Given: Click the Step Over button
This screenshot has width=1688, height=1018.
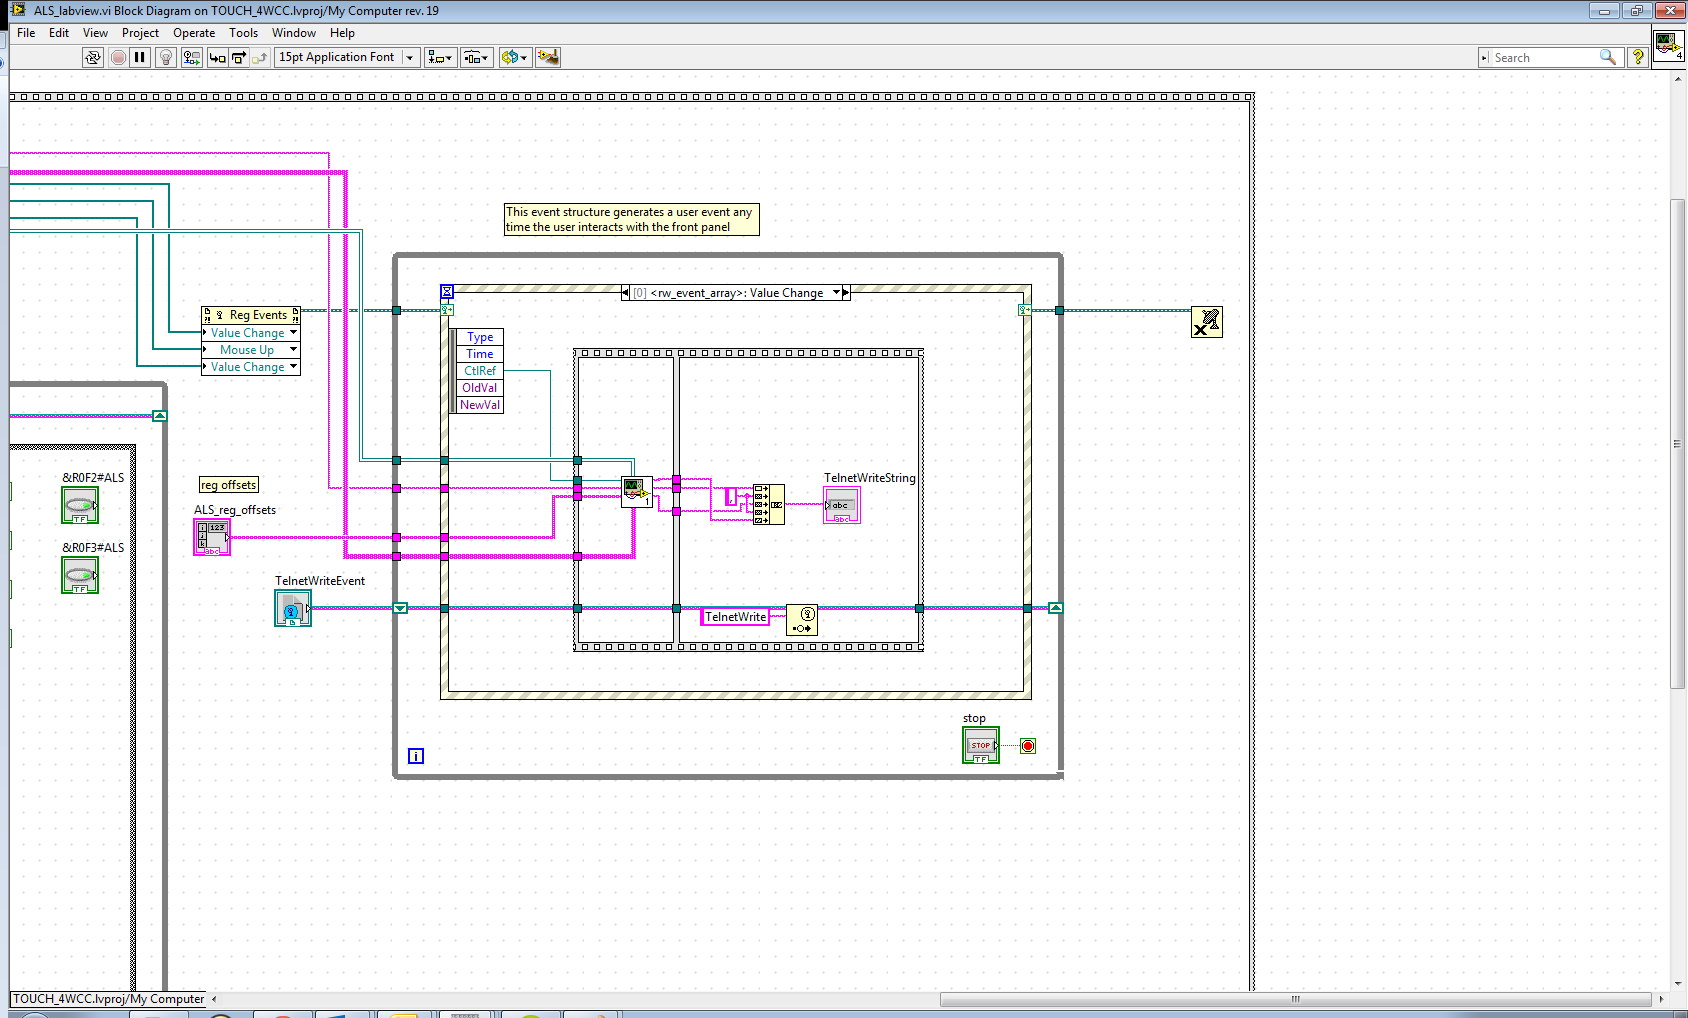Looking at the screenshot, I should point(239,57).
